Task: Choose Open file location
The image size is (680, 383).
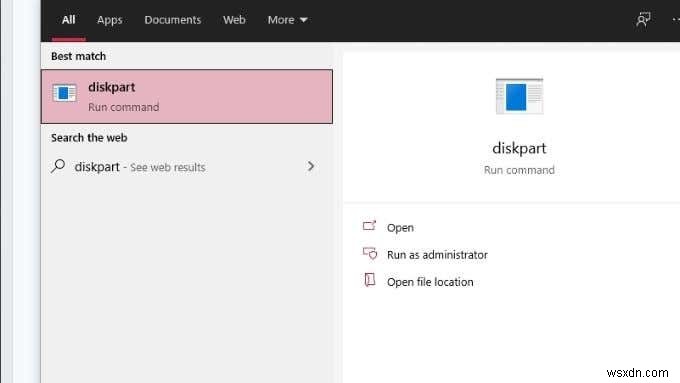Action: (430, 282)
